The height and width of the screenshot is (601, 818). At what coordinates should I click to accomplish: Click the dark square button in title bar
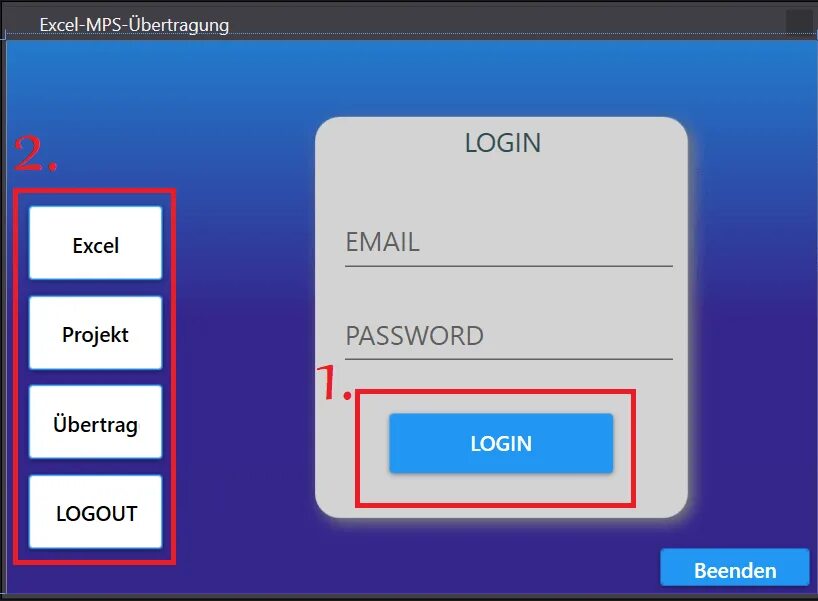click(799, 21)
